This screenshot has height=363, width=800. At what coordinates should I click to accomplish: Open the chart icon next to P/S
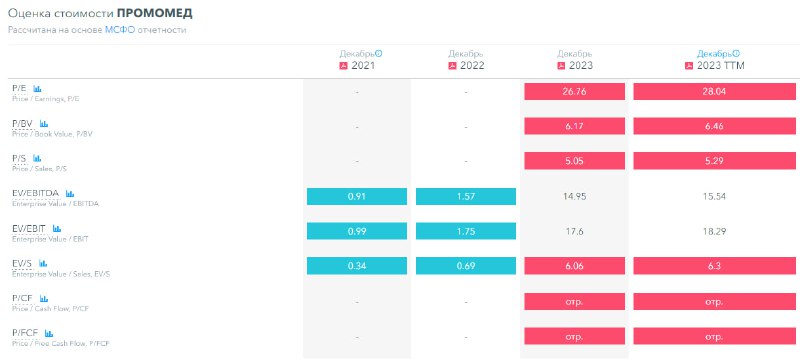(x=37, y=158)
